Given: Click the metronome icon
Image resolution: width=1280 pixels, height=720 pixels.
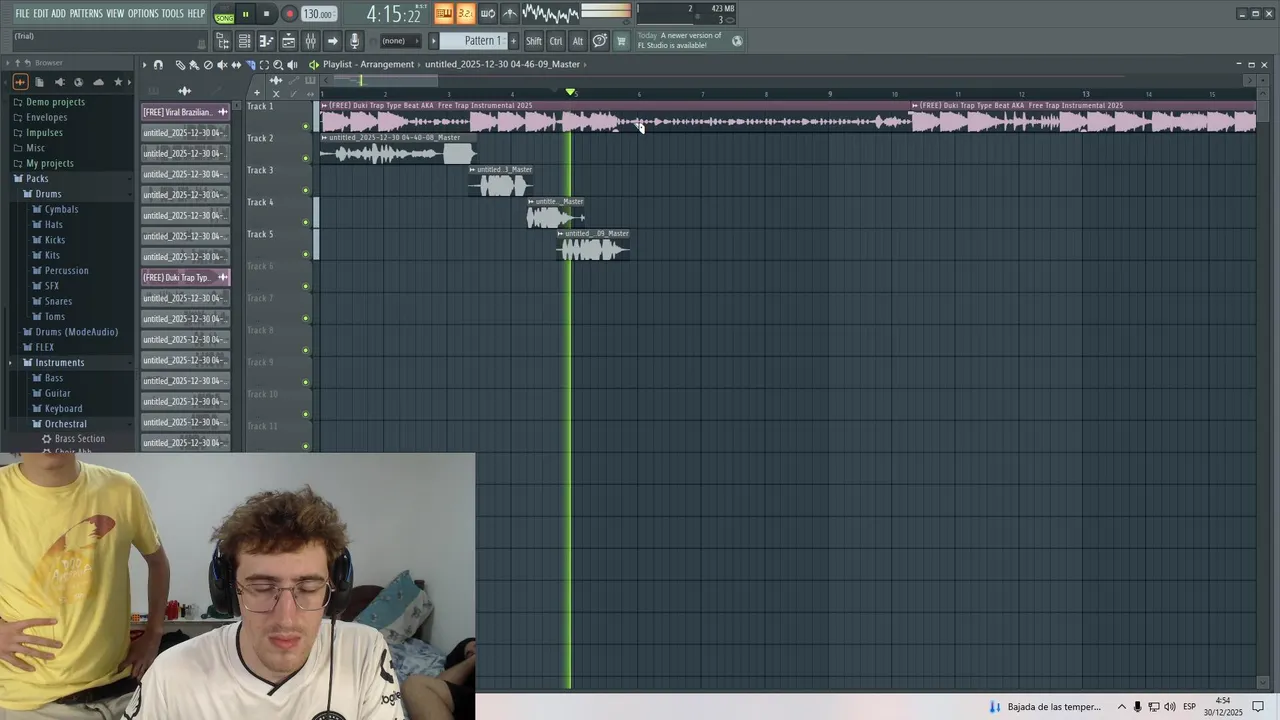Looking at the screenshot, I should pos(509,13).
